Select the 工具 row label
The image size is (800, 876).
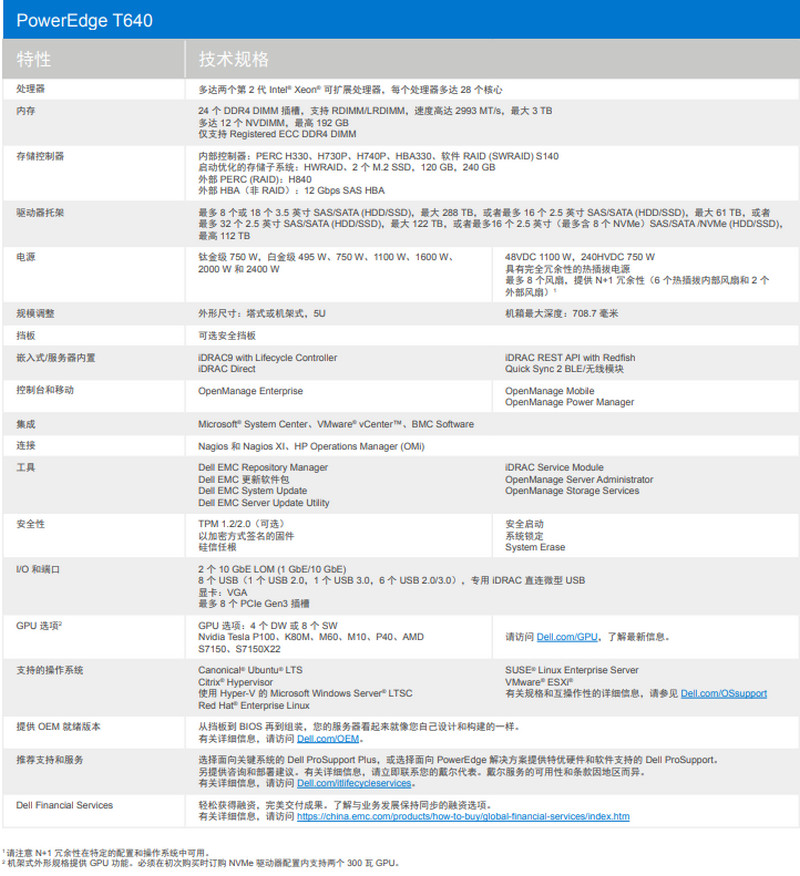(26, 467)
